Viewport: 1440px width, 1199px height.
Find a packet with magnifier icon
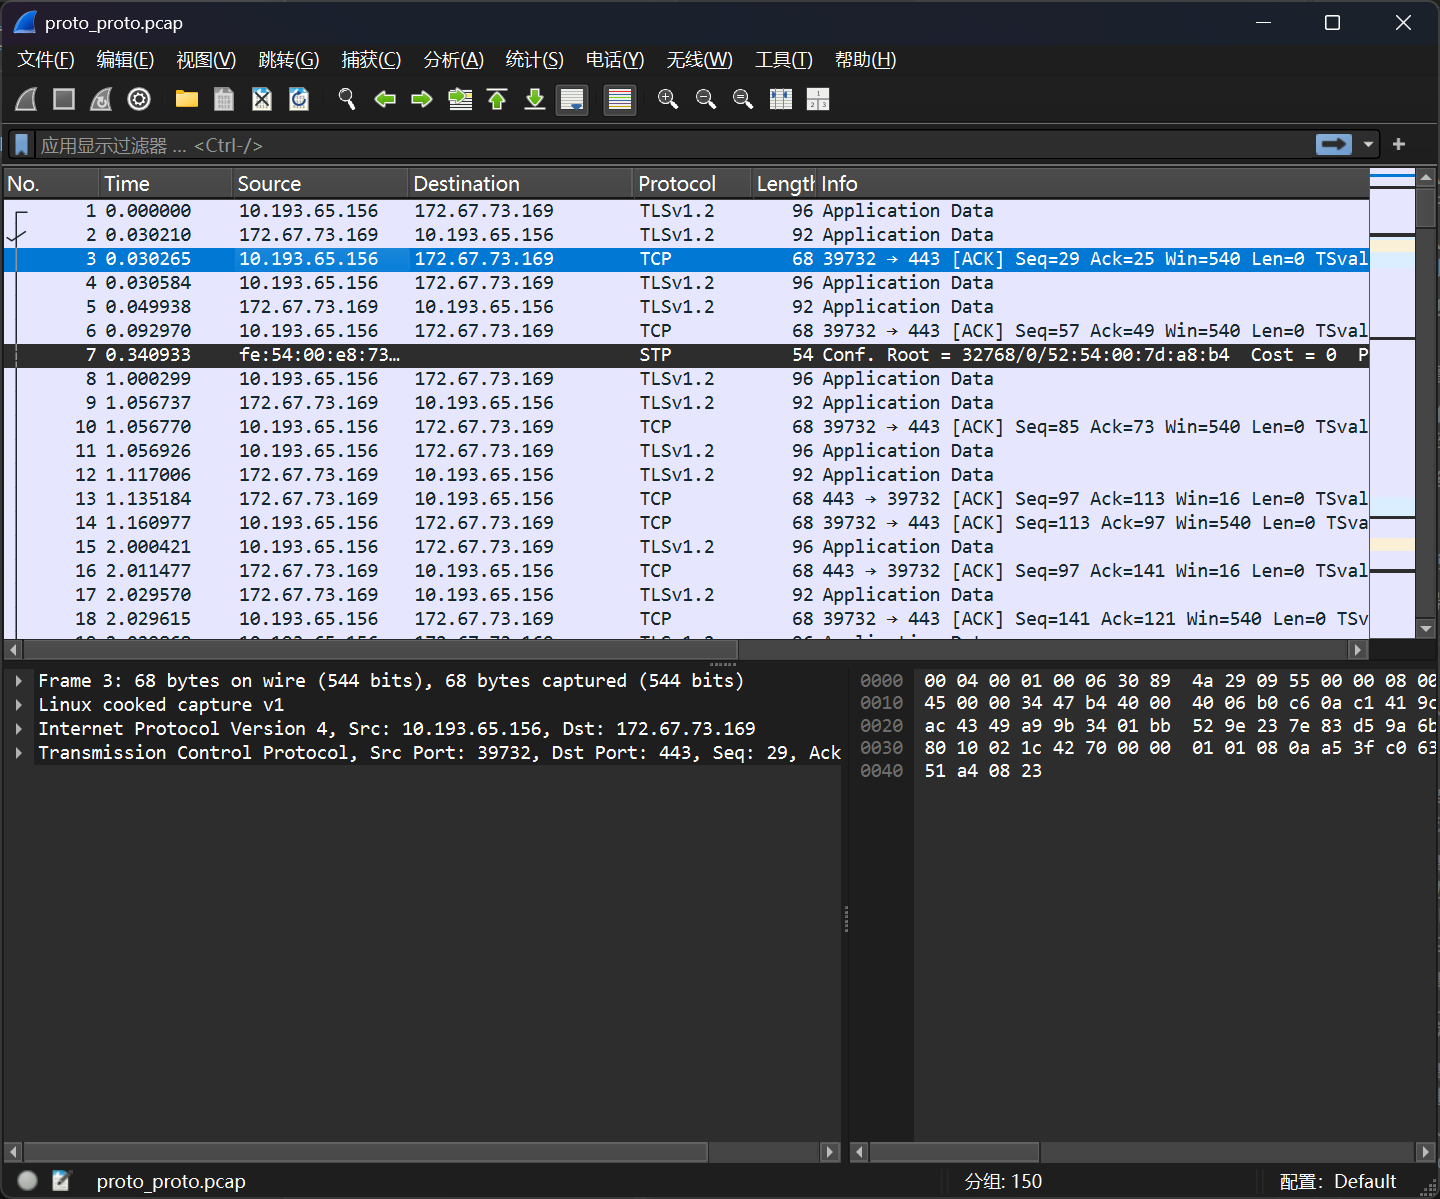[347, 99]
